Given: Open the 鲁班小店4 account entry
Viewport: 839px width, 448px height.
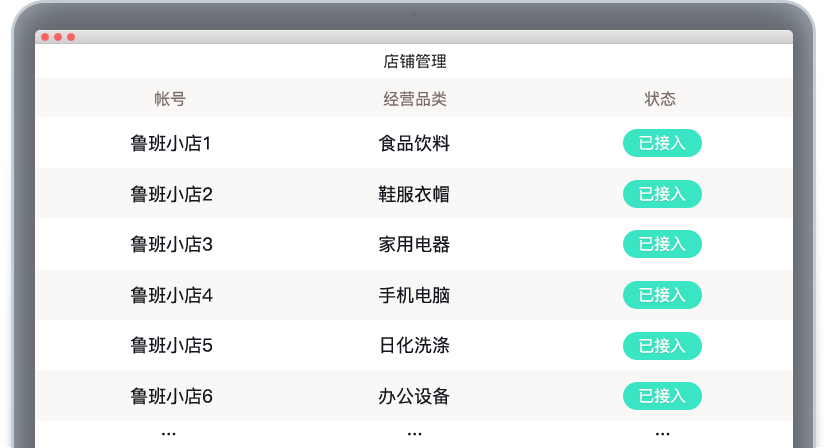Looking at the screenshot, I should (170, 295).
